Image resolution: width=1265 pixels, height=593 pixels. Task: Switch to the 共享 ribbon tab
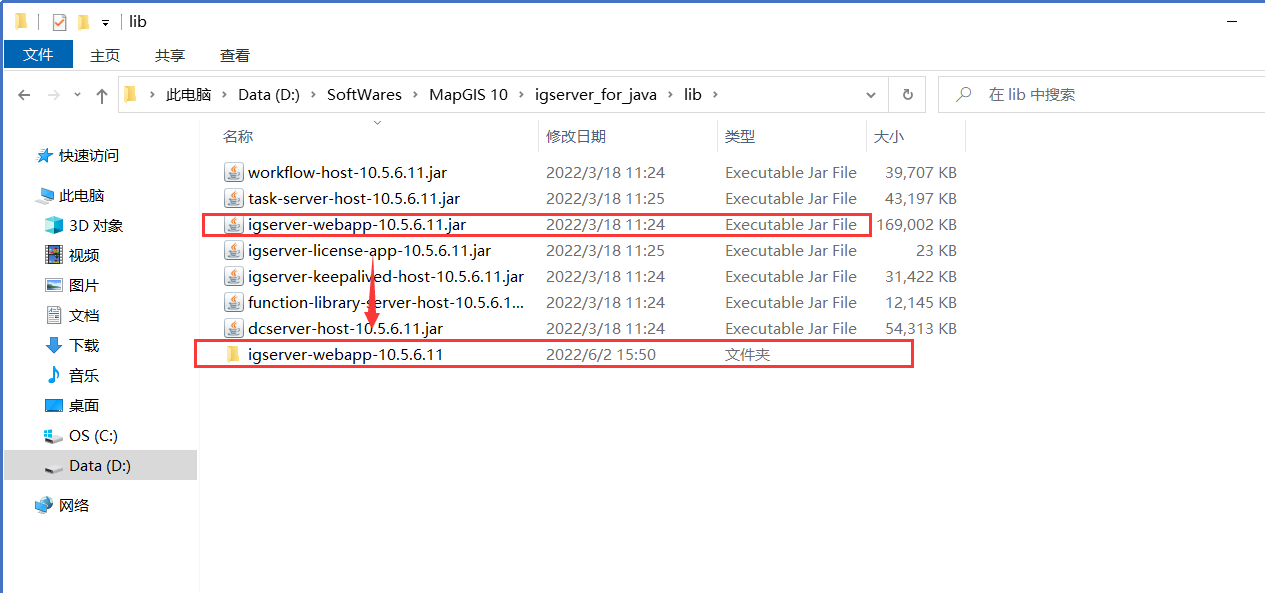point(170,55)
